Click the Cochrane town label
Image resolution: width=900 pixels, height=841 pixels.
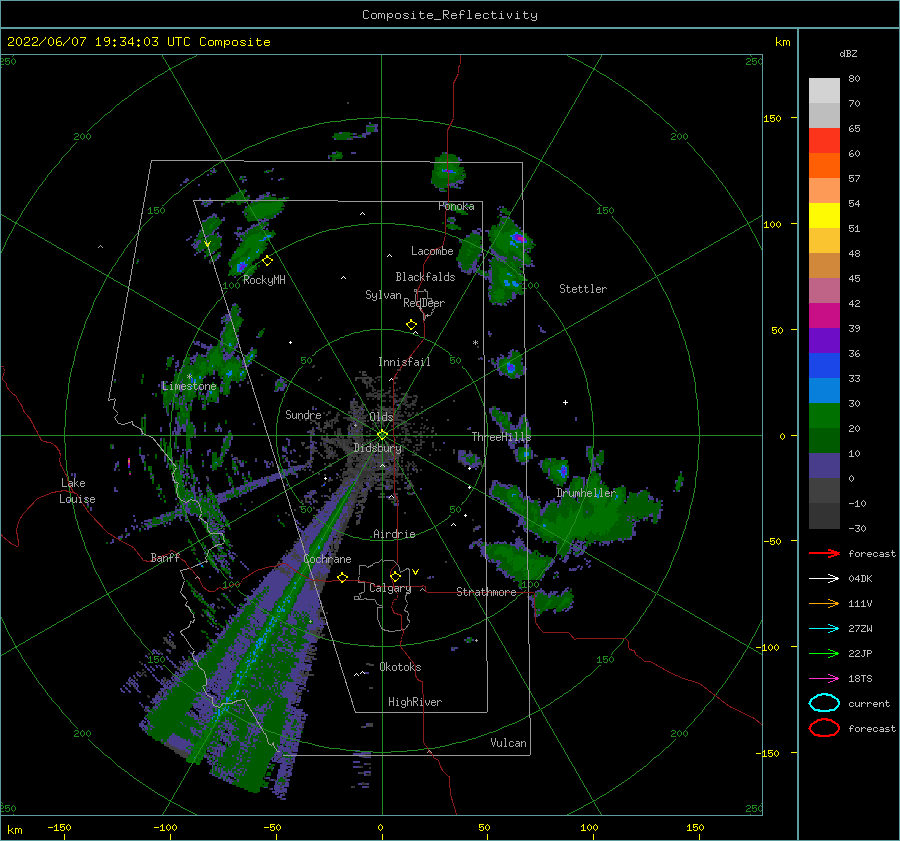click(x=327, y=559)
